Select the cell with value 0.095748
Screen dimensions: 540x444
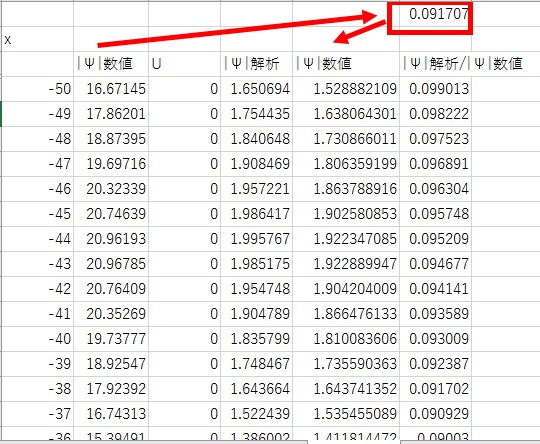[435, 214]
